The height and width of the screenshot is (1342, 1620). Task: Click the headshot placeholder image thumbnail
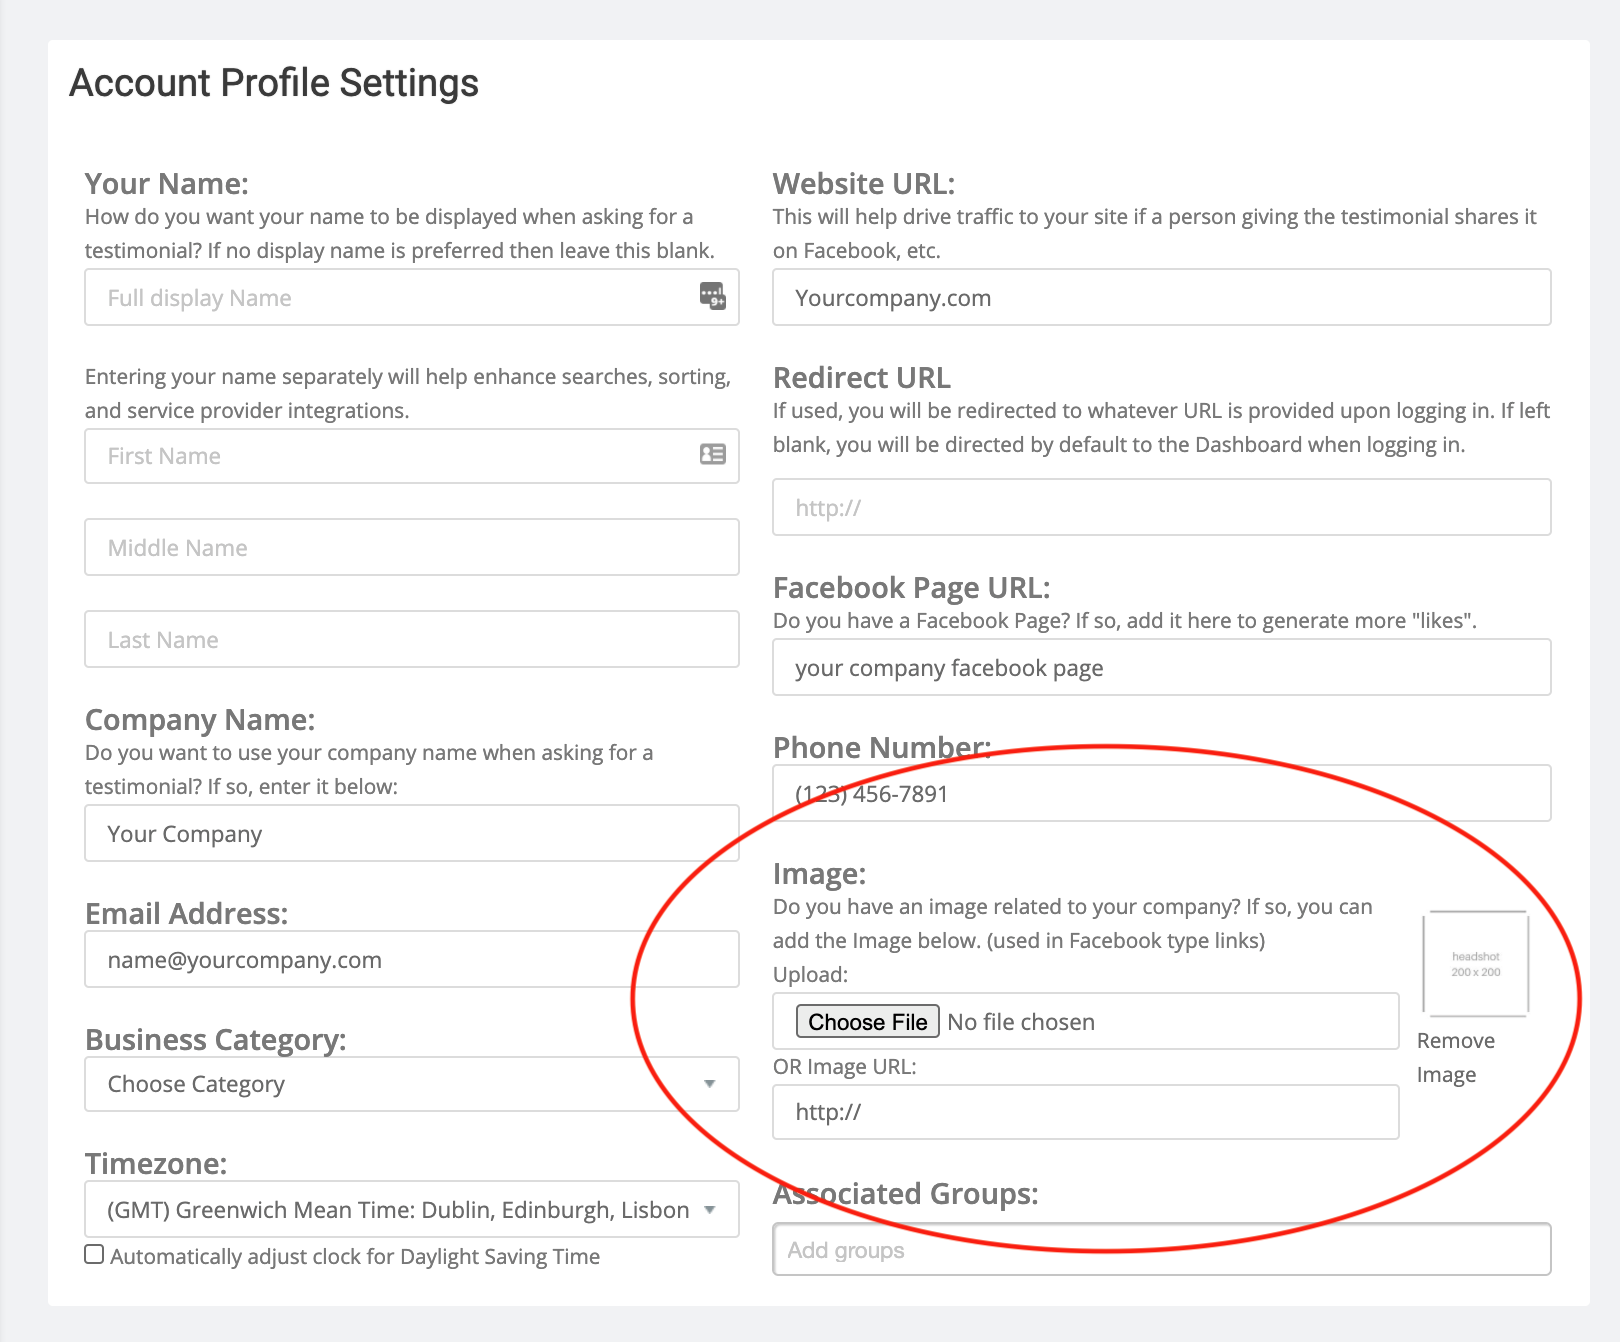(x=1475, y=964)
